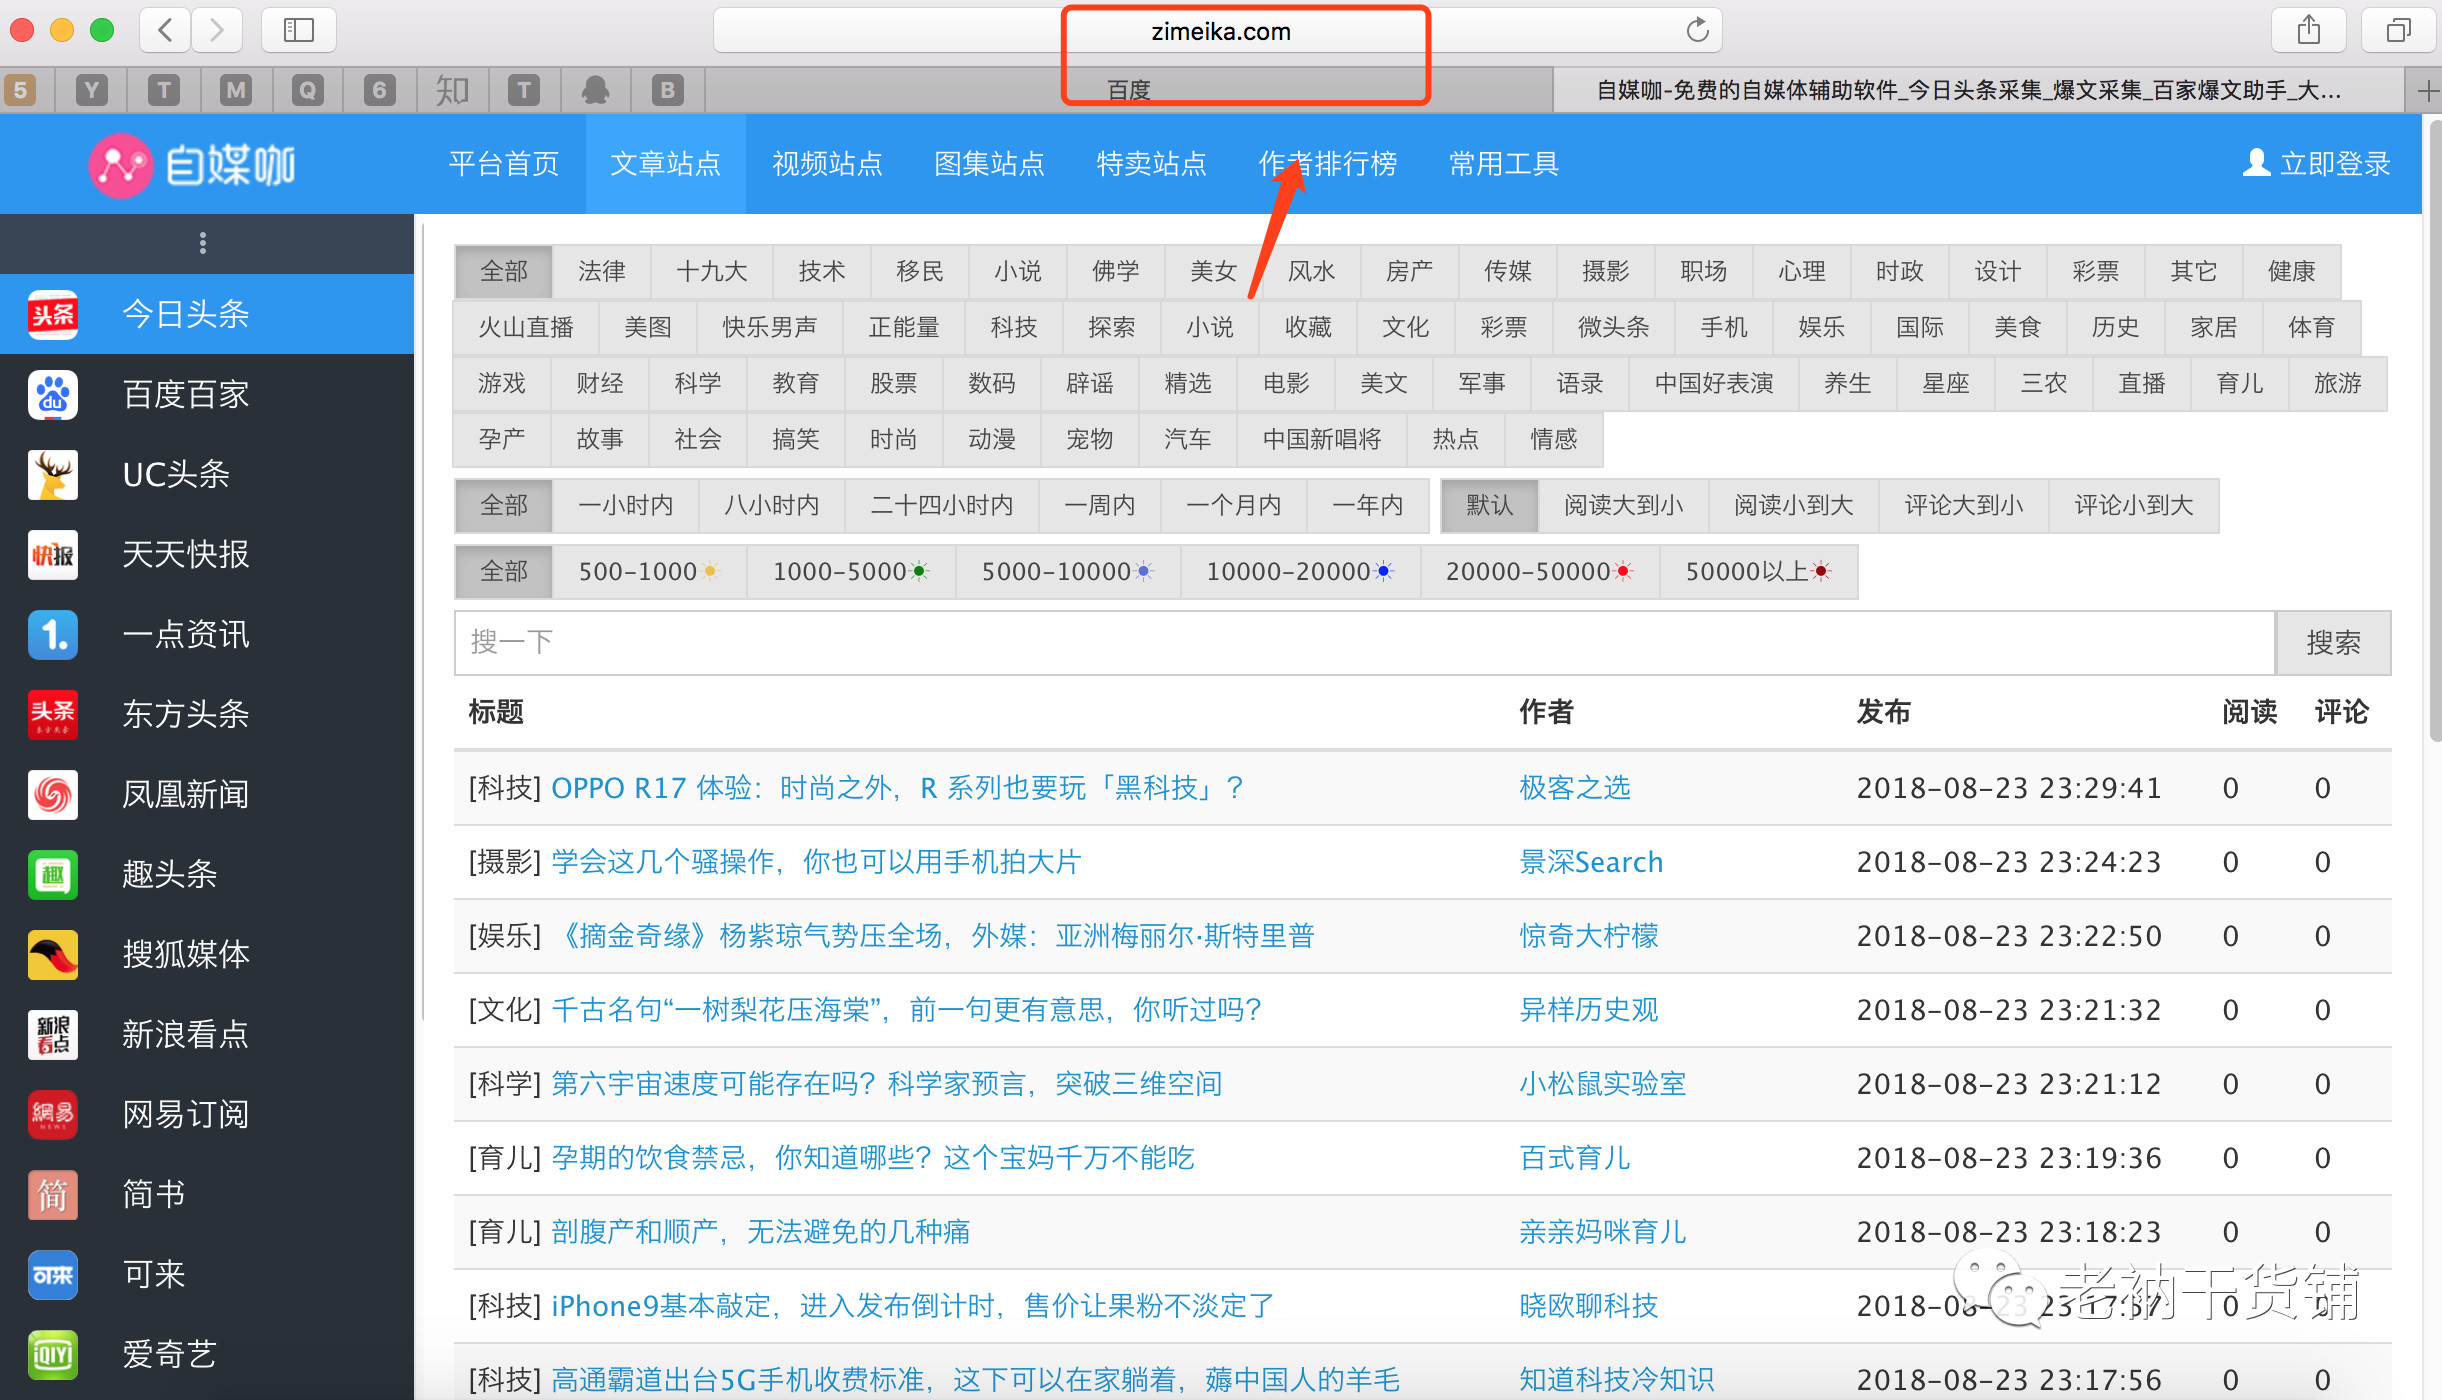The image size is (2442, 1400).
Task: Open the 特卖站点 tab
Action: 1152,163
